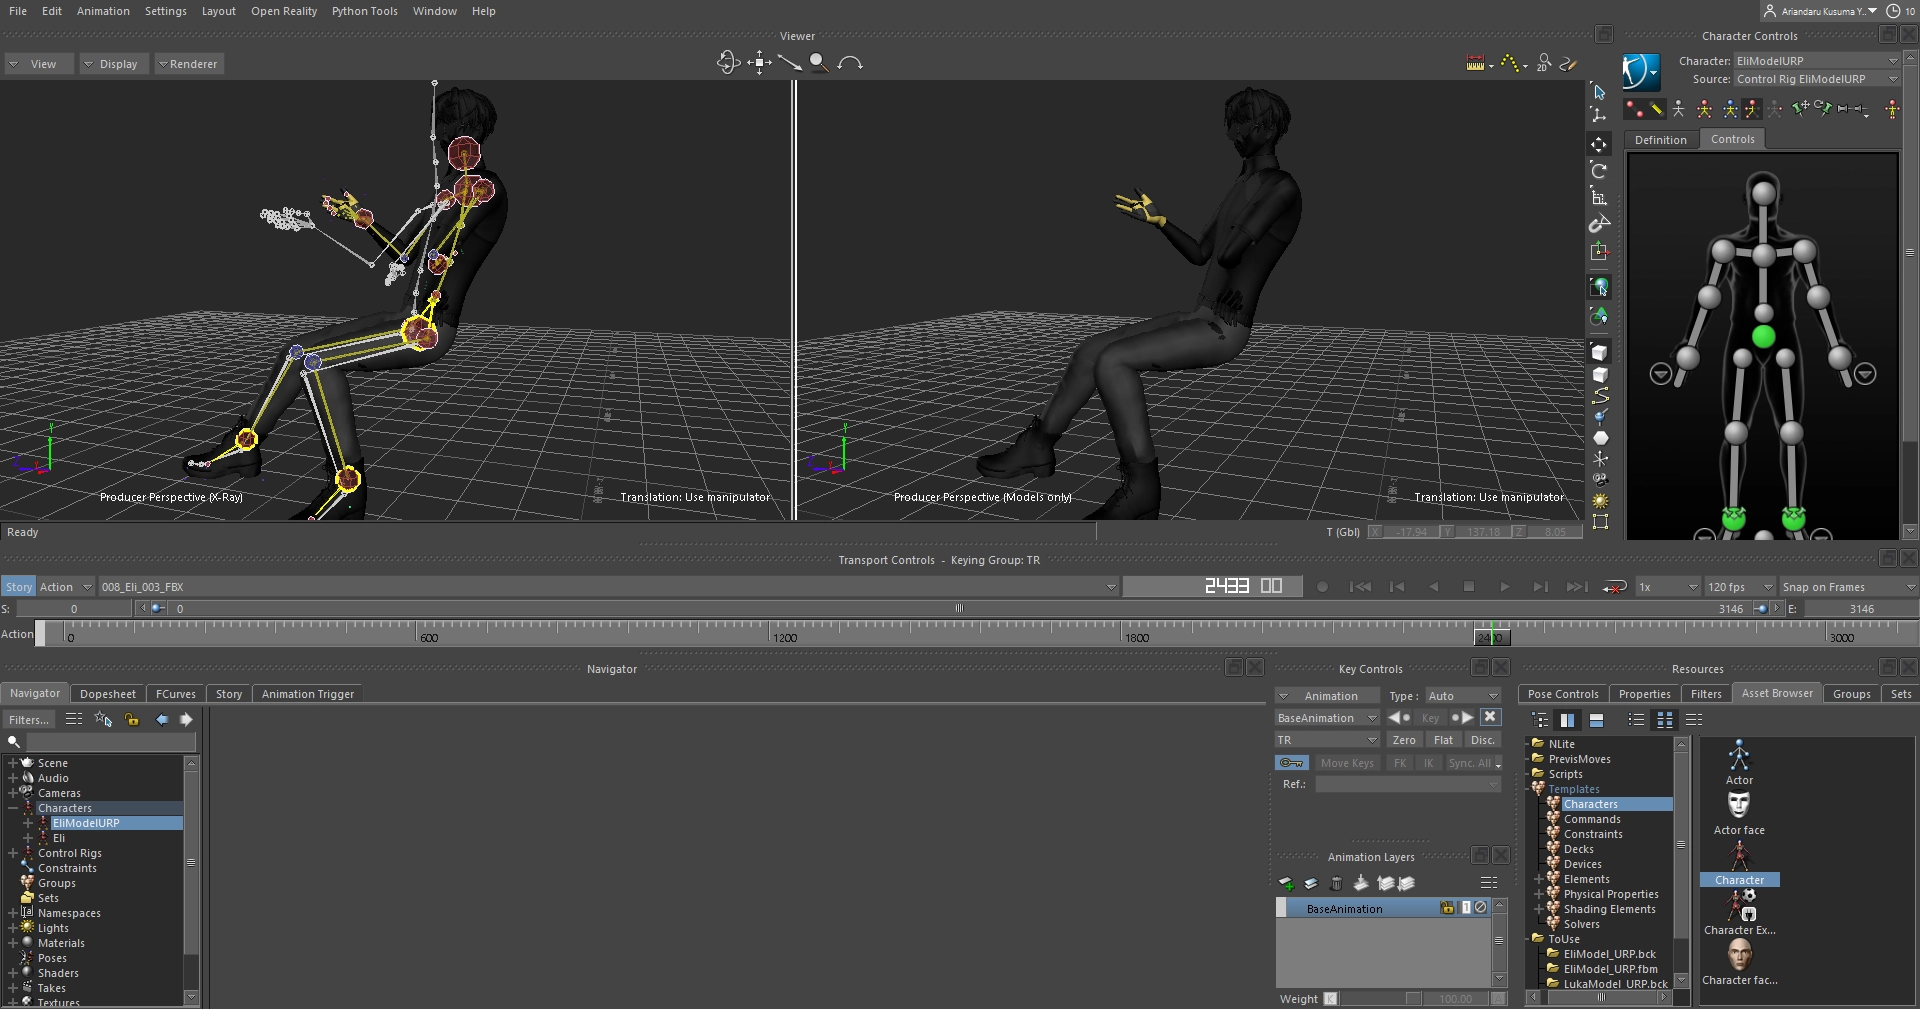
Task: Add a new animation layer
Action: tap(1286, 883)
